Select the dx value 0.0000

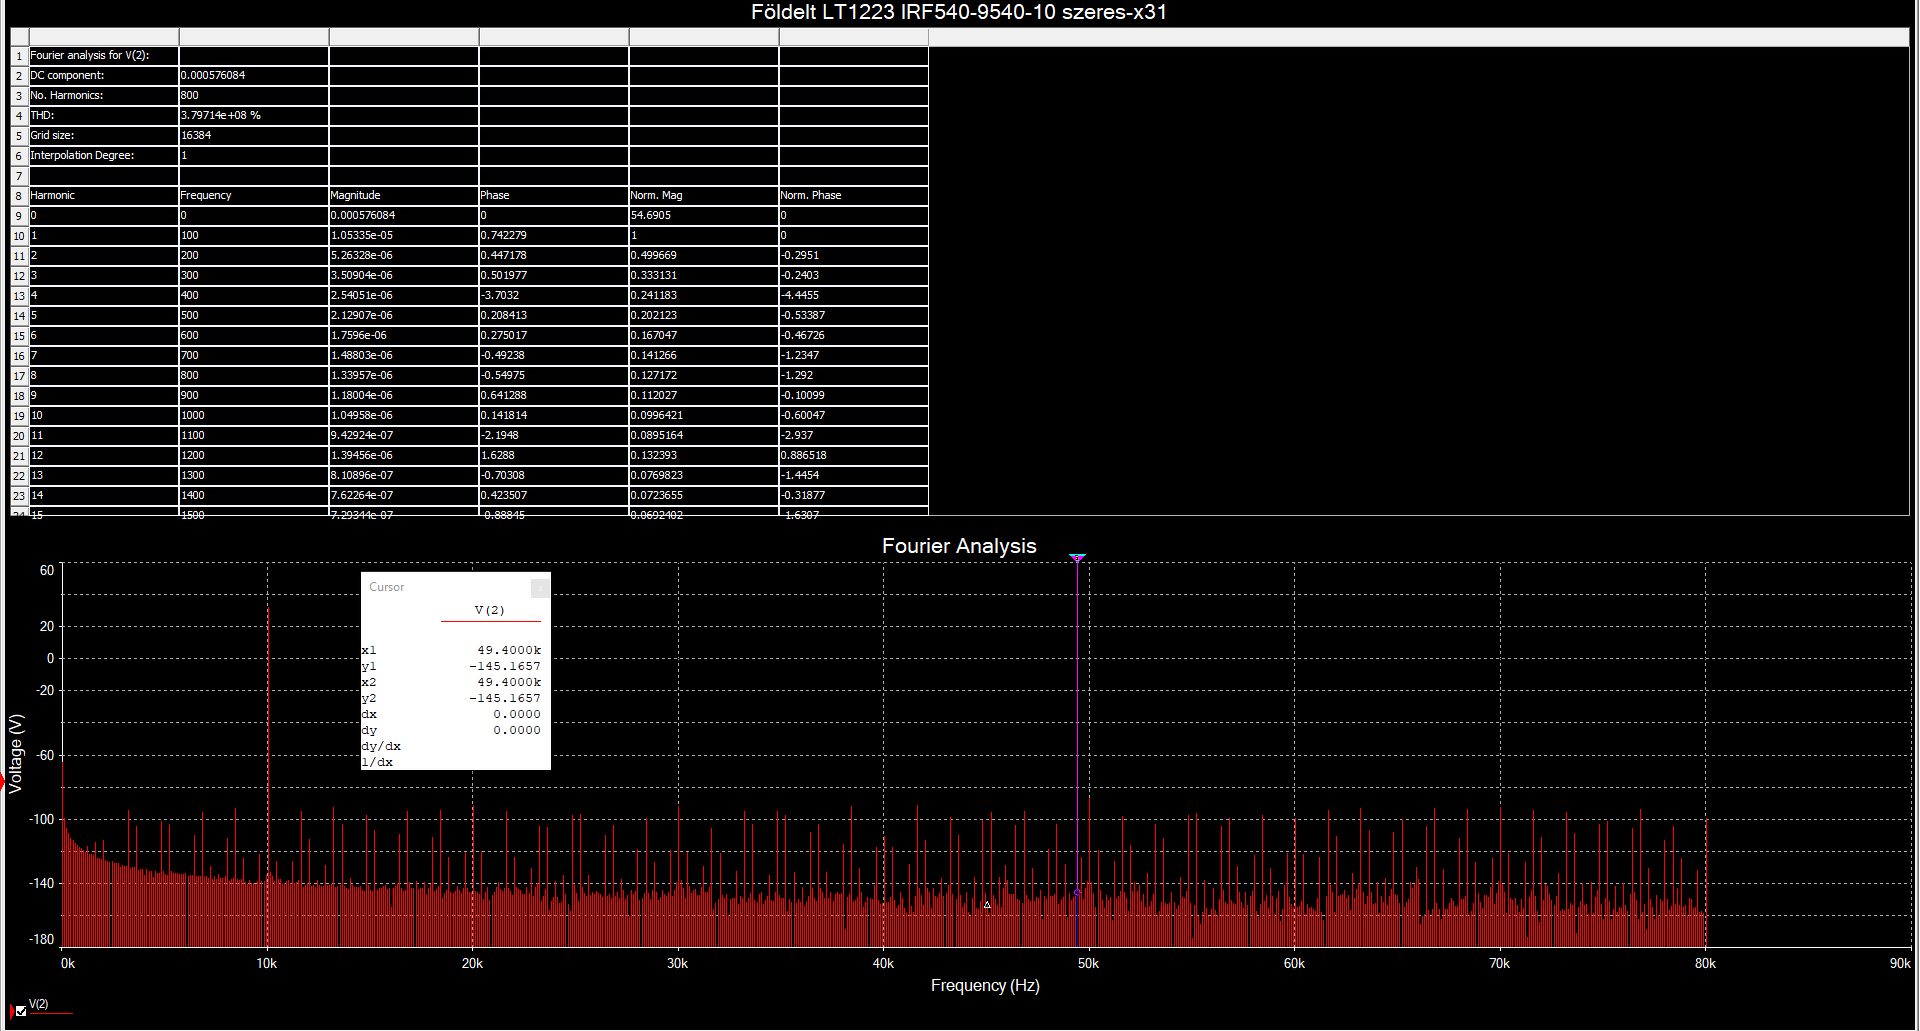pos(517,714)
